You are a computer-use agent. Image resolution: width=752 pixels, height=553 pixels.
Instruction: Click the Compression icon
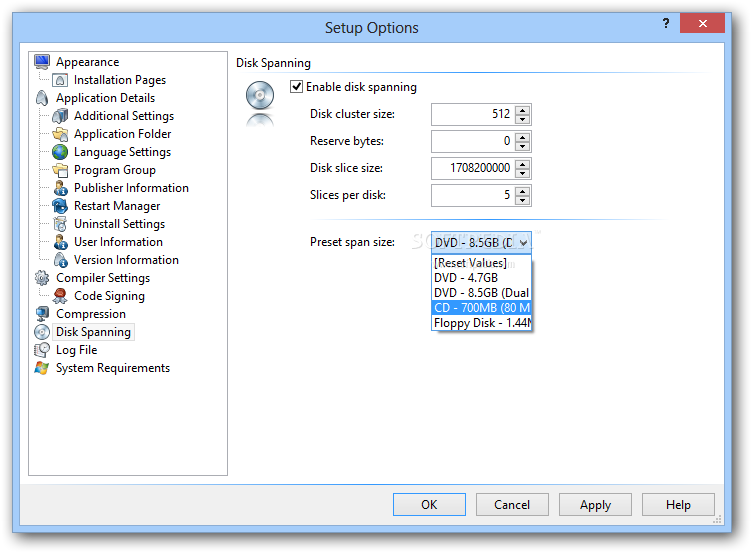click(x=42, y=314)
